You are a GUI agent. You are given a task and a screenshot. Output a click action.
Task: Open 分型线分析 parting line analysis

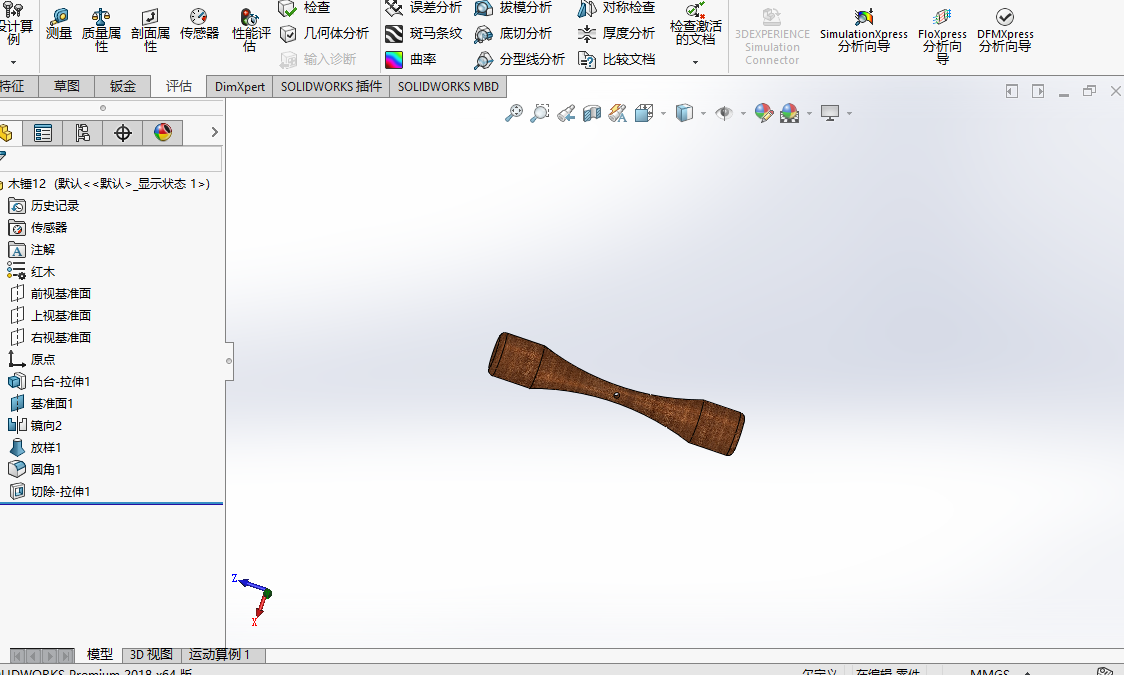(520, 59)
